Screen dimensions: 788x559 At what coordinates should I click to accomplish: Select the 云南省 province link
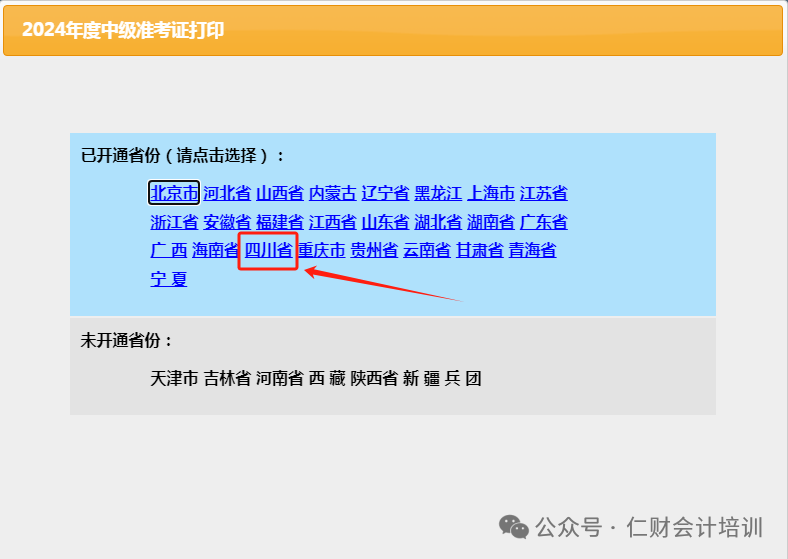(x=427, y=250)
